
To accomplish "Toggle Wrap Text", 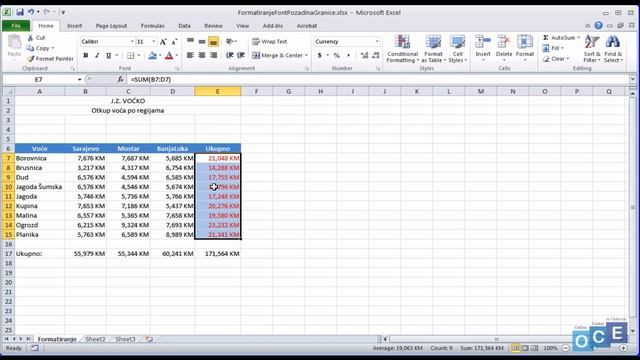I will [270, 41].
